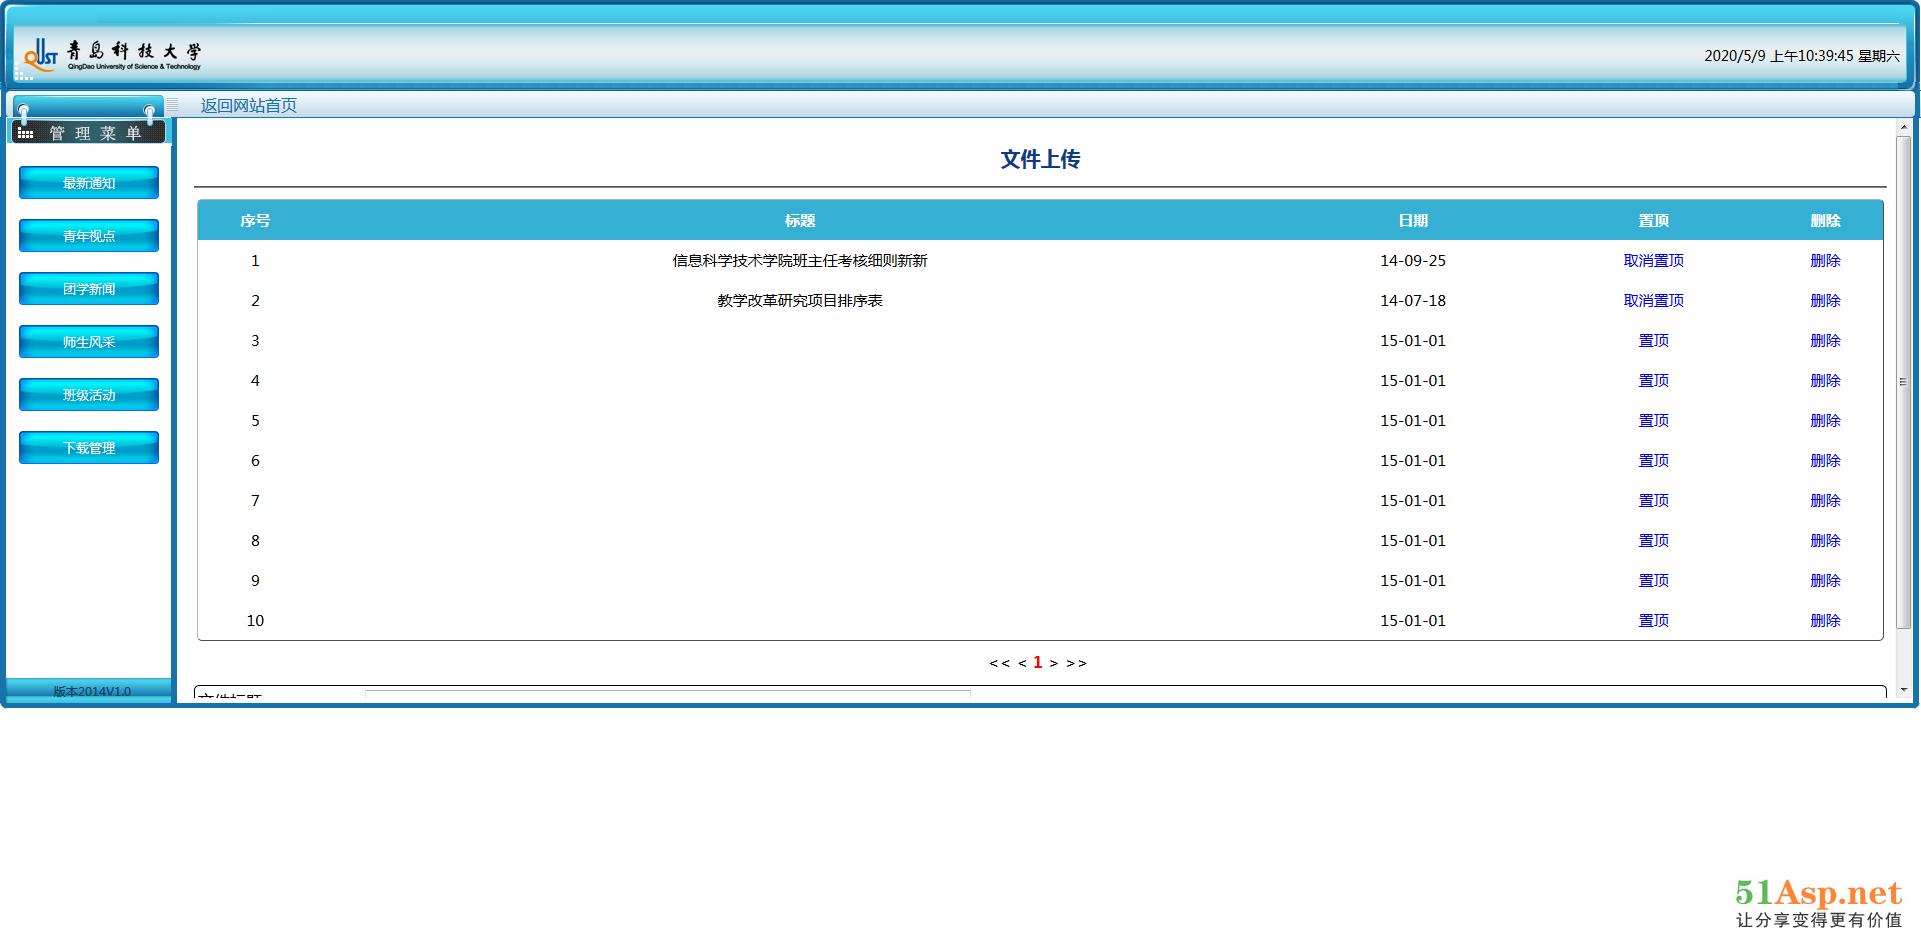Click the 管理菜单 panel header
Image resolution: width=1921 pixels, height=945 pixels.
pos(89,132)
